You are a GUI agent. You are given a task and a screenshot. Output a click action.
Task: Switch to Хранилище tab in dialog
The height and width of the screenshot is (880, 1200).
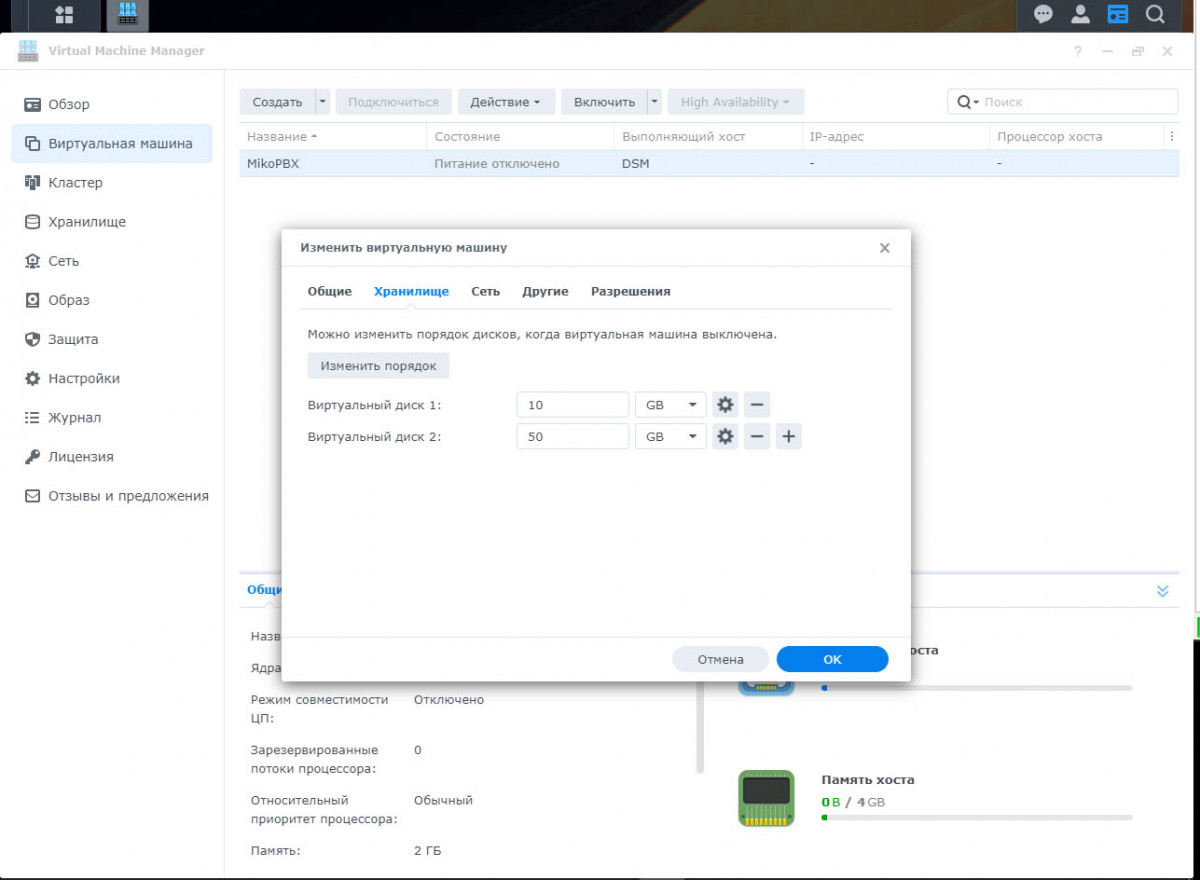(x=411, y=291)
